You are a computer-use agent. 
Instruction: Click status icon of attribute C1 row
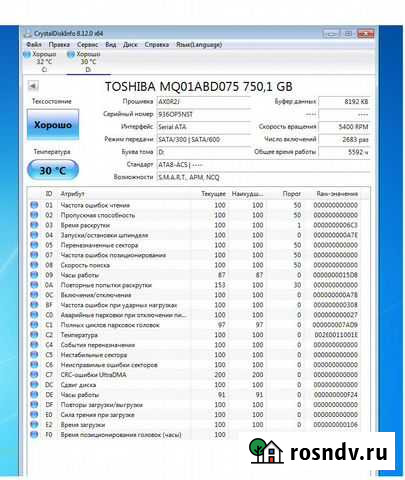coord(34,325)
